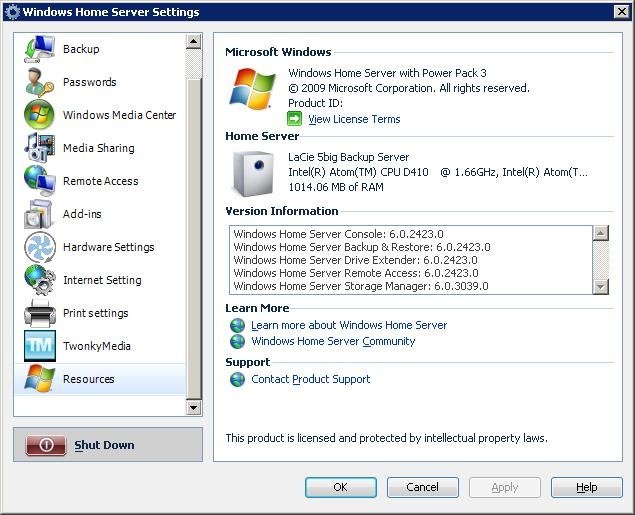The image size is (635, 515).
Task: Click the Windows Media Center orb icon
Action: (x=39, y=115)
